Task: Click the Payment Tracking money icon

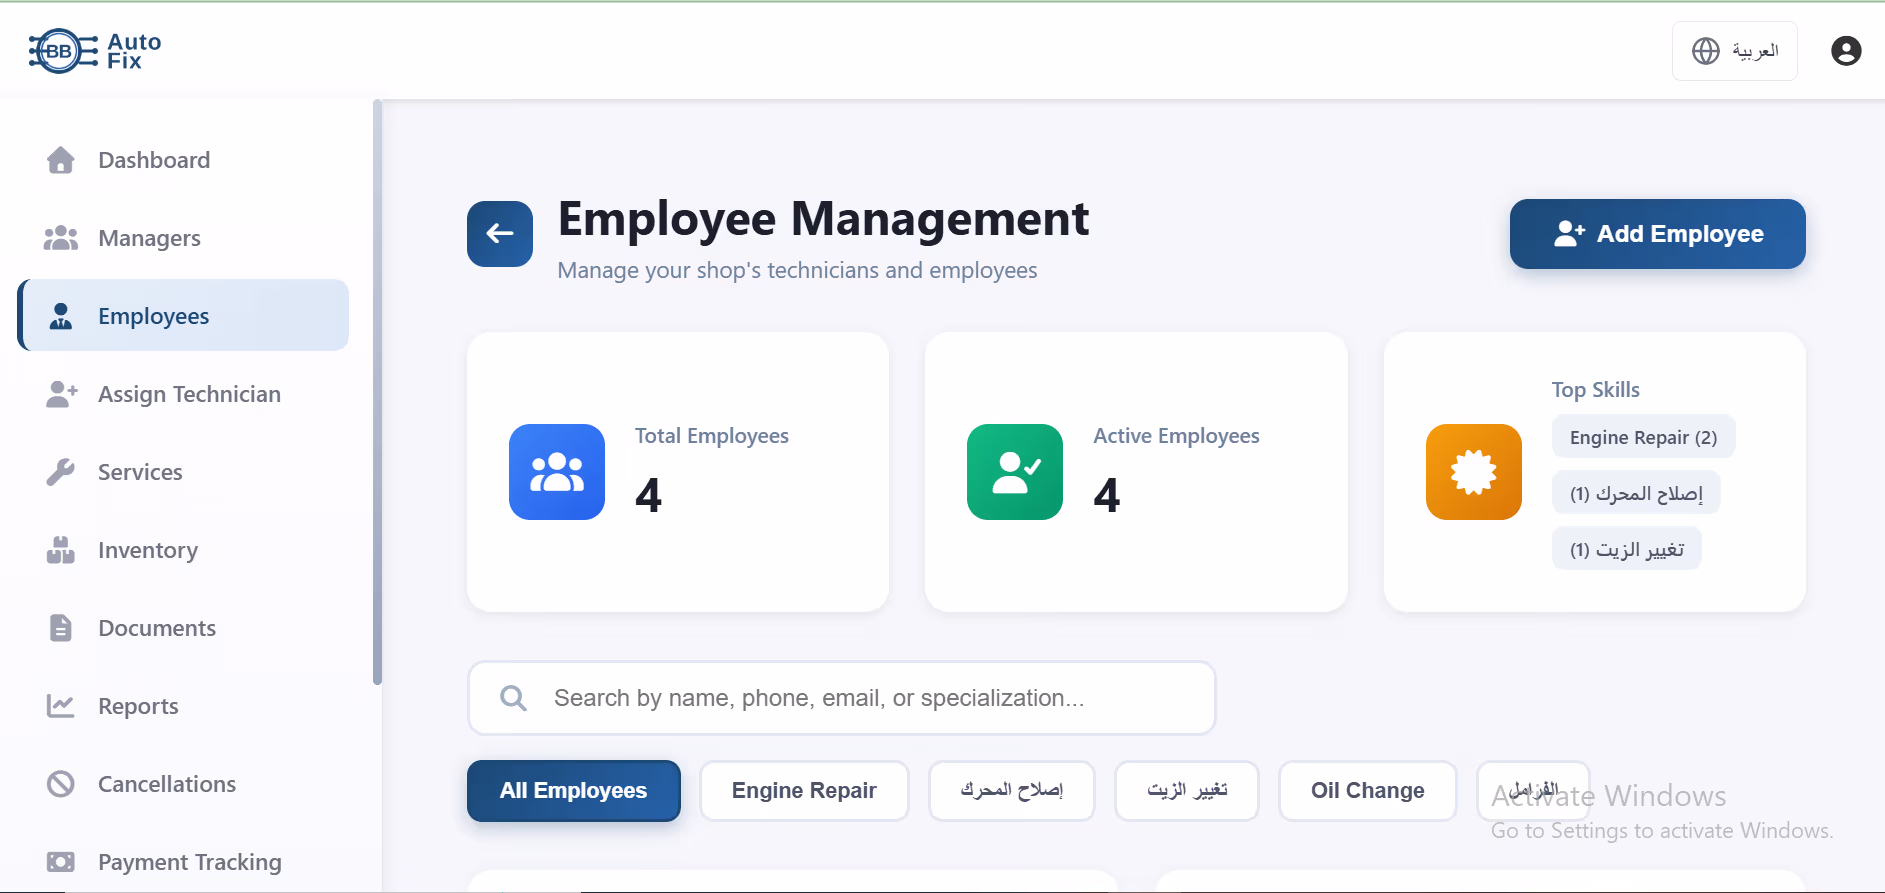Action: 61,862
